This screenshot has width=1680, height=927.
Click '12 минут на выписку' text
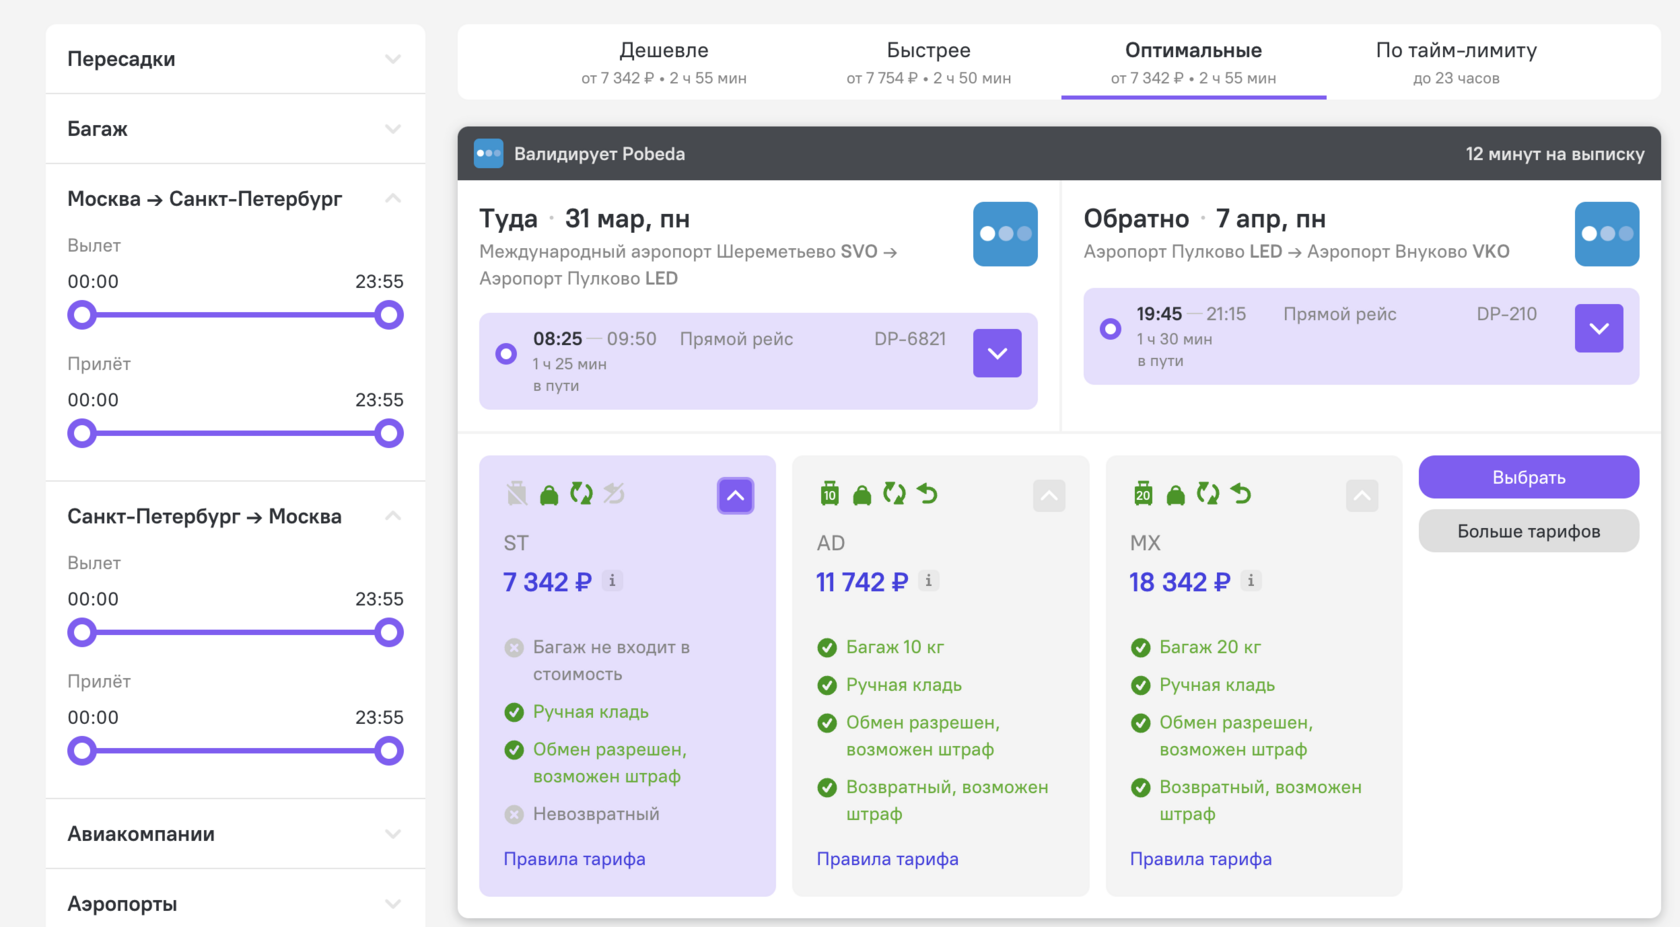click(1555, 154)
